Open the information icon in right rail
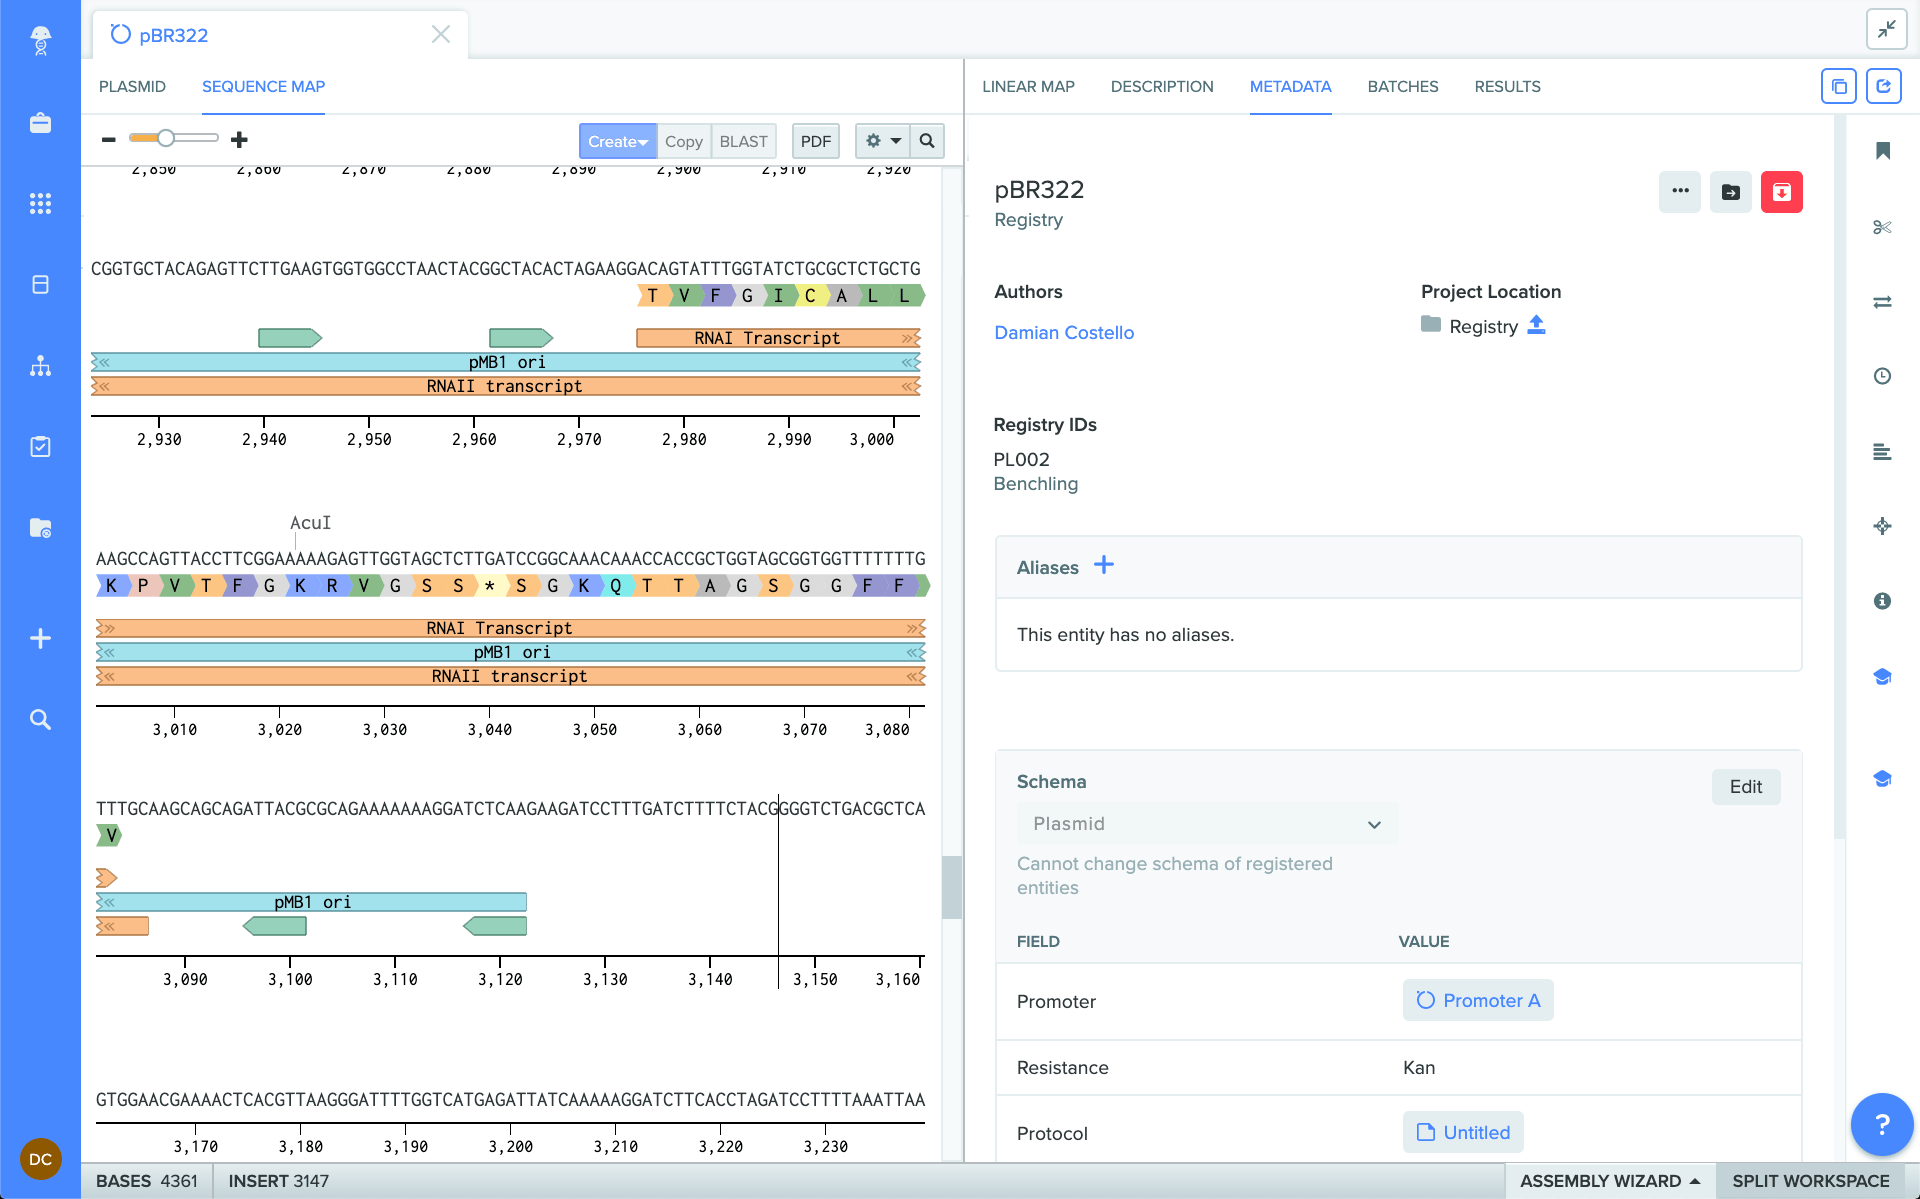The width and height of the screenshot is (1920, 1199). (1882, 601)
